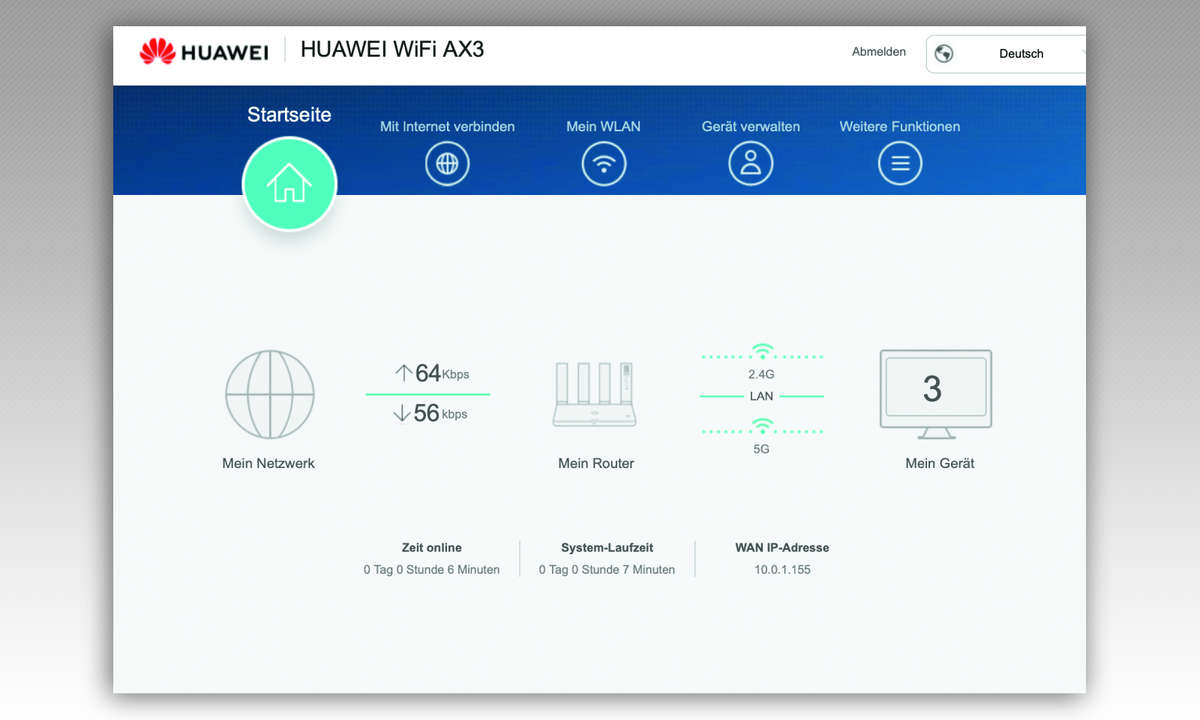Click the Mein Router device illustration

pyautogui.click(x=595, y=395)
